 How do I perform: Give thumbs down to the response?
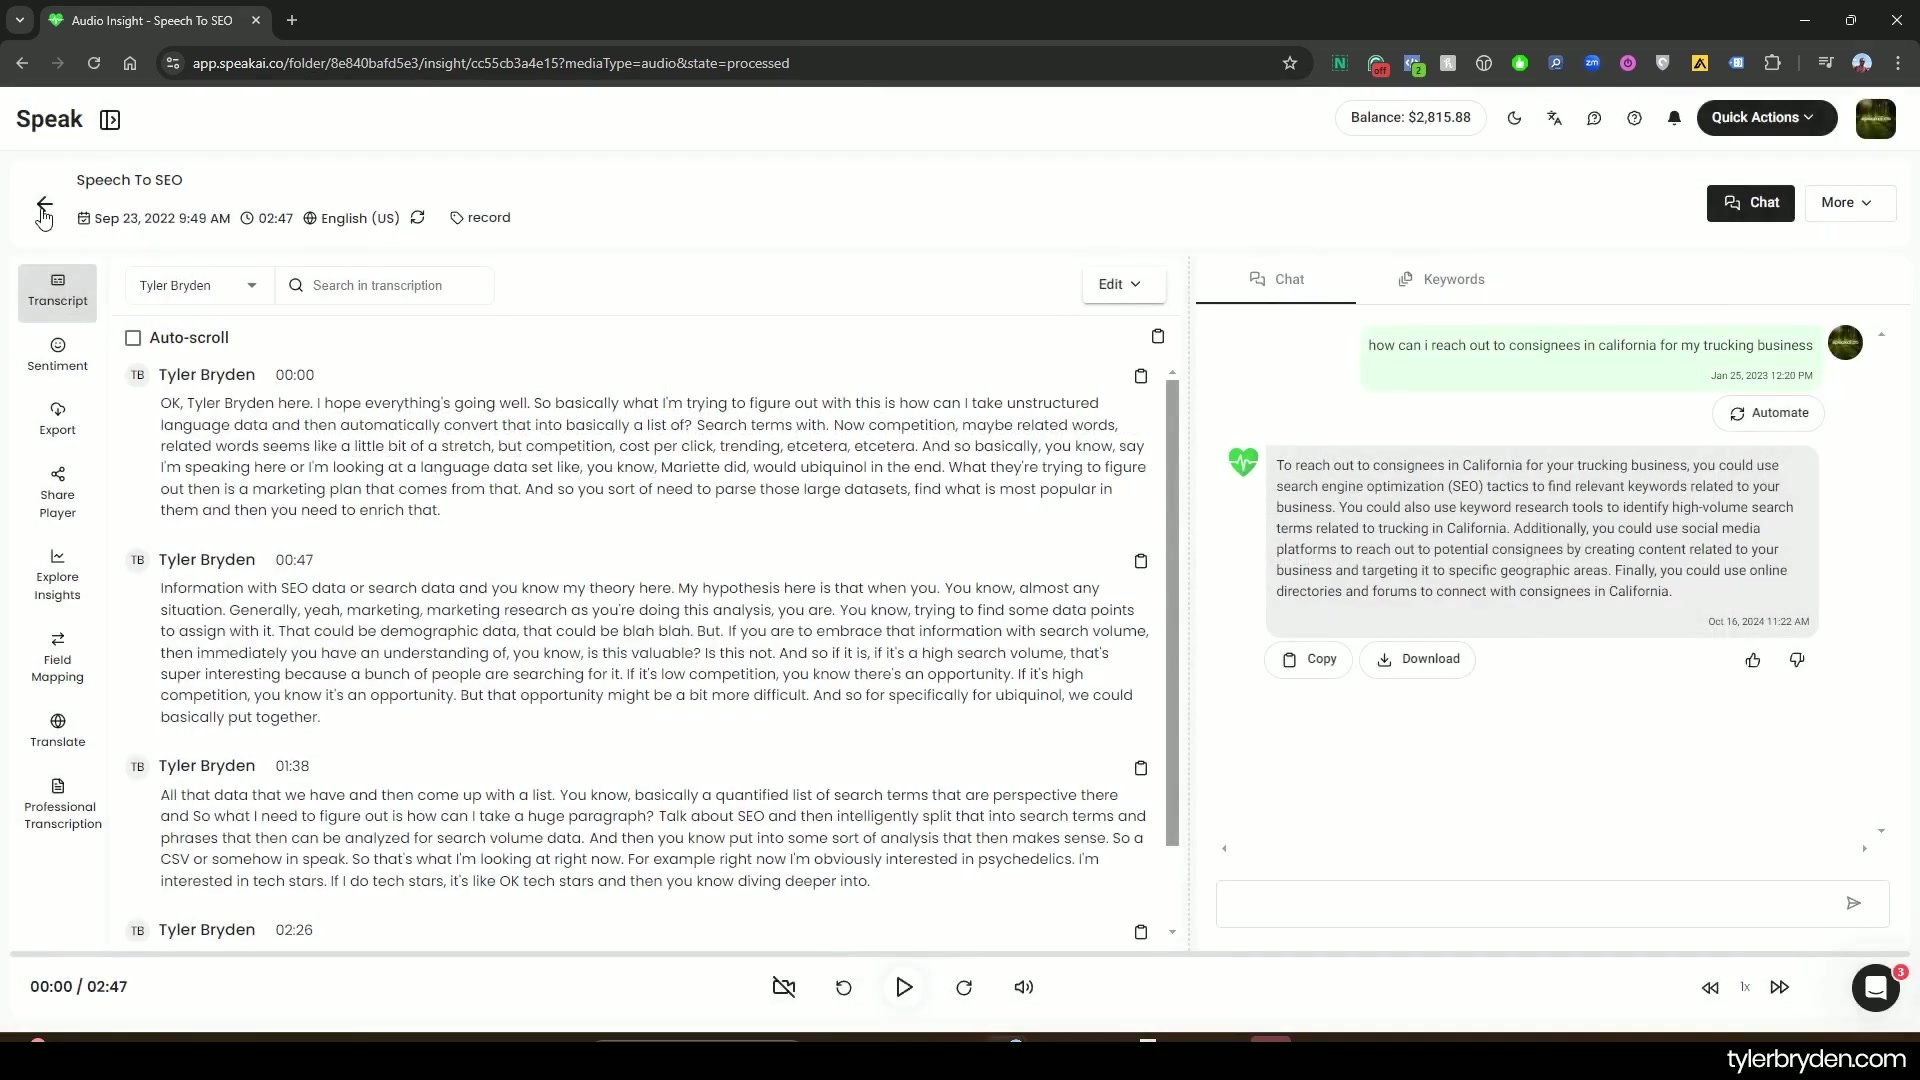[x=1797, y=660]
